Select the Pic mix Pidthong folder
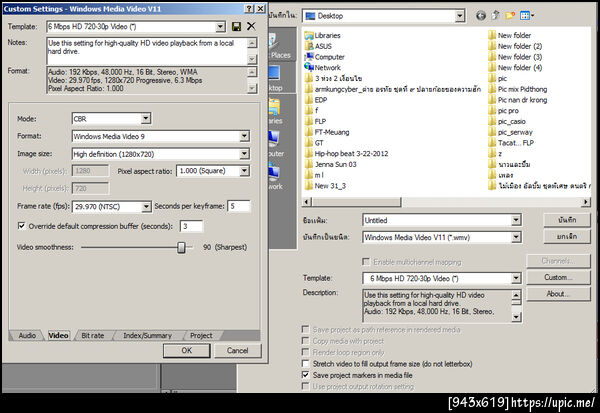Viewport: 600px width, 413px height. [x=518, y=89]
